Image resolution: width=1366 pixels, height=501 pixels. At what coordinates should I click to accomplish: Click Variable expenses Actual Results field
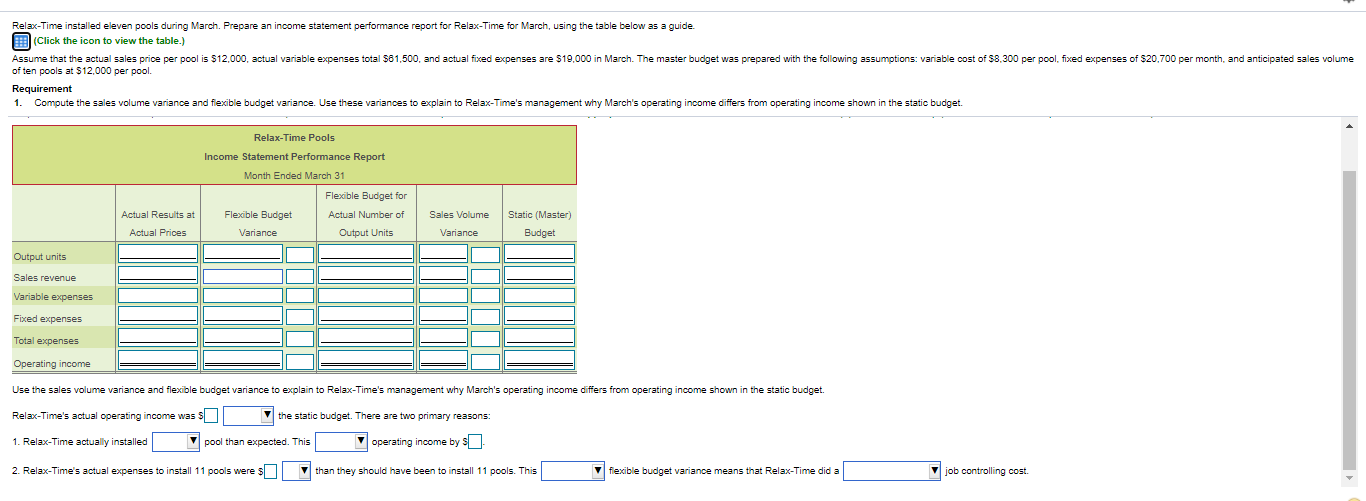coord(158,296)
